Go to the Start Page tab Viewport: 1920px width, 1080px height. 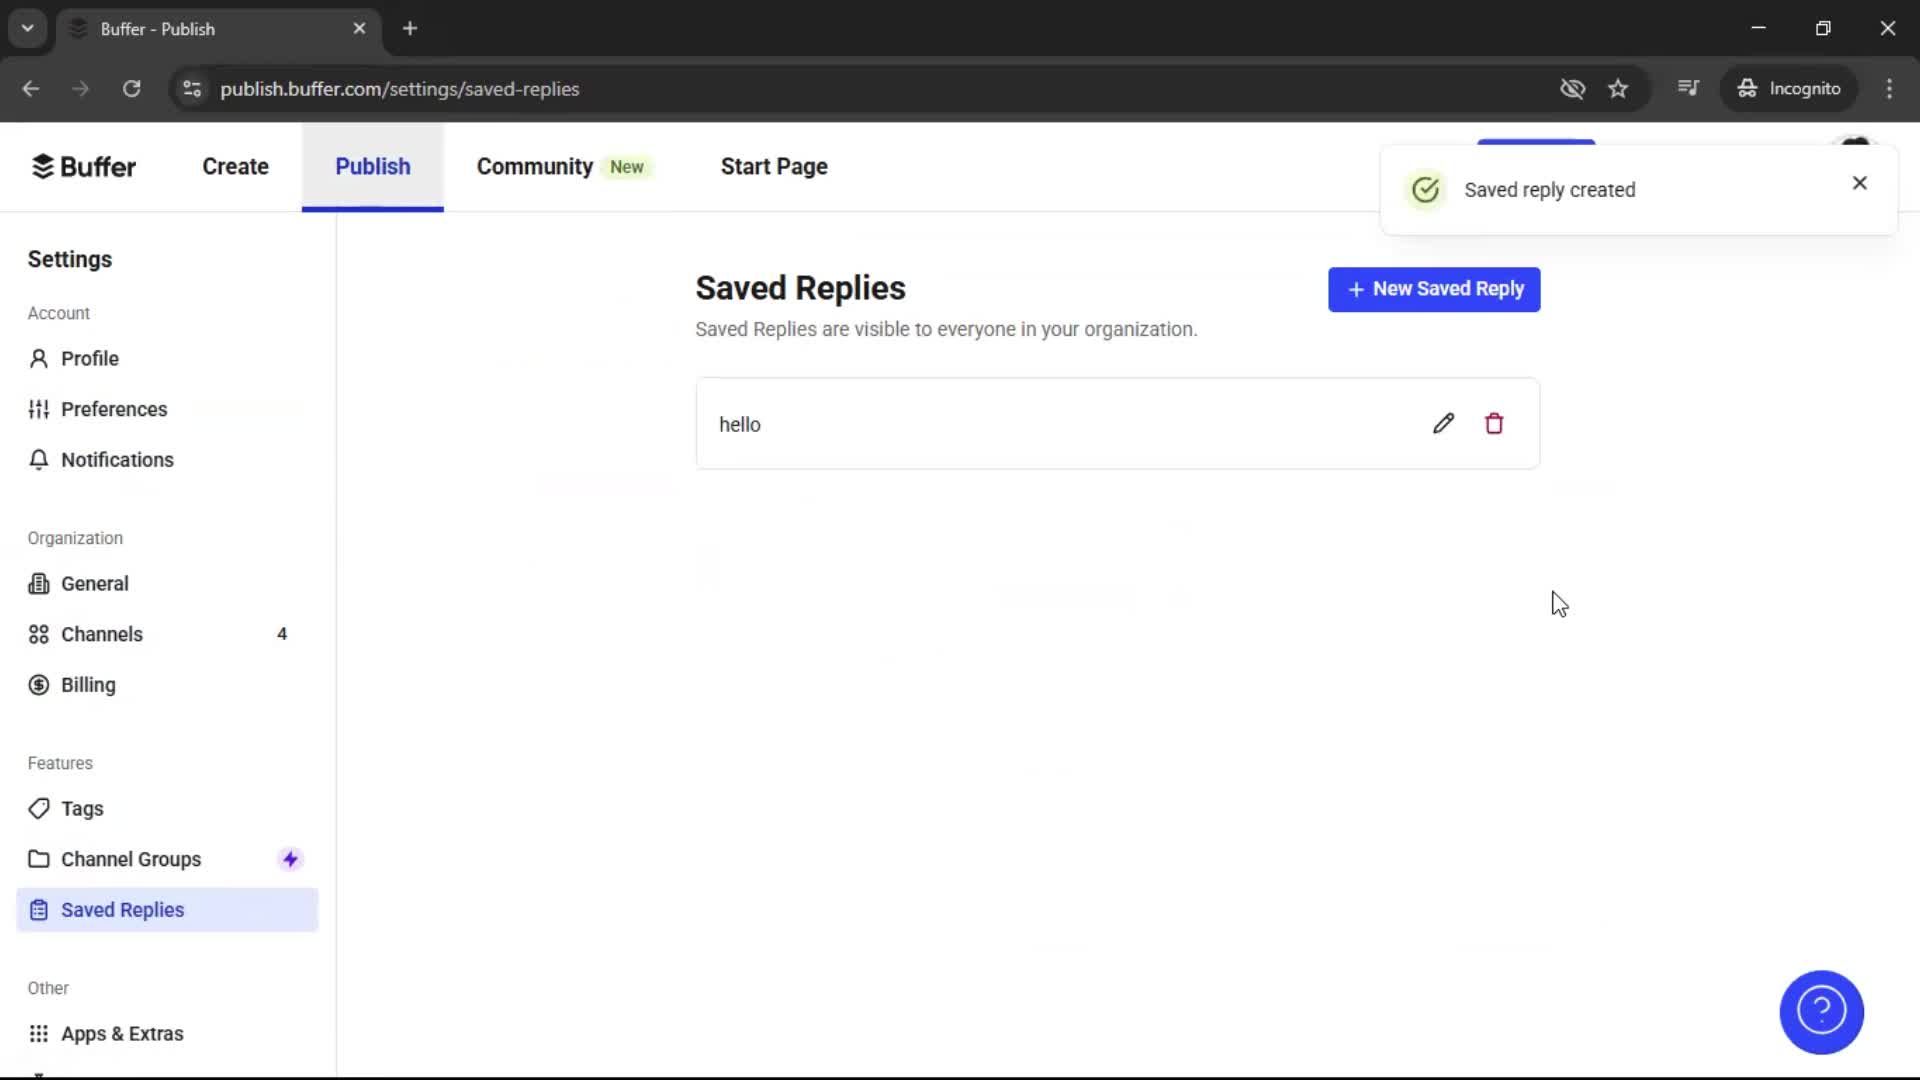tap(773, 166)
